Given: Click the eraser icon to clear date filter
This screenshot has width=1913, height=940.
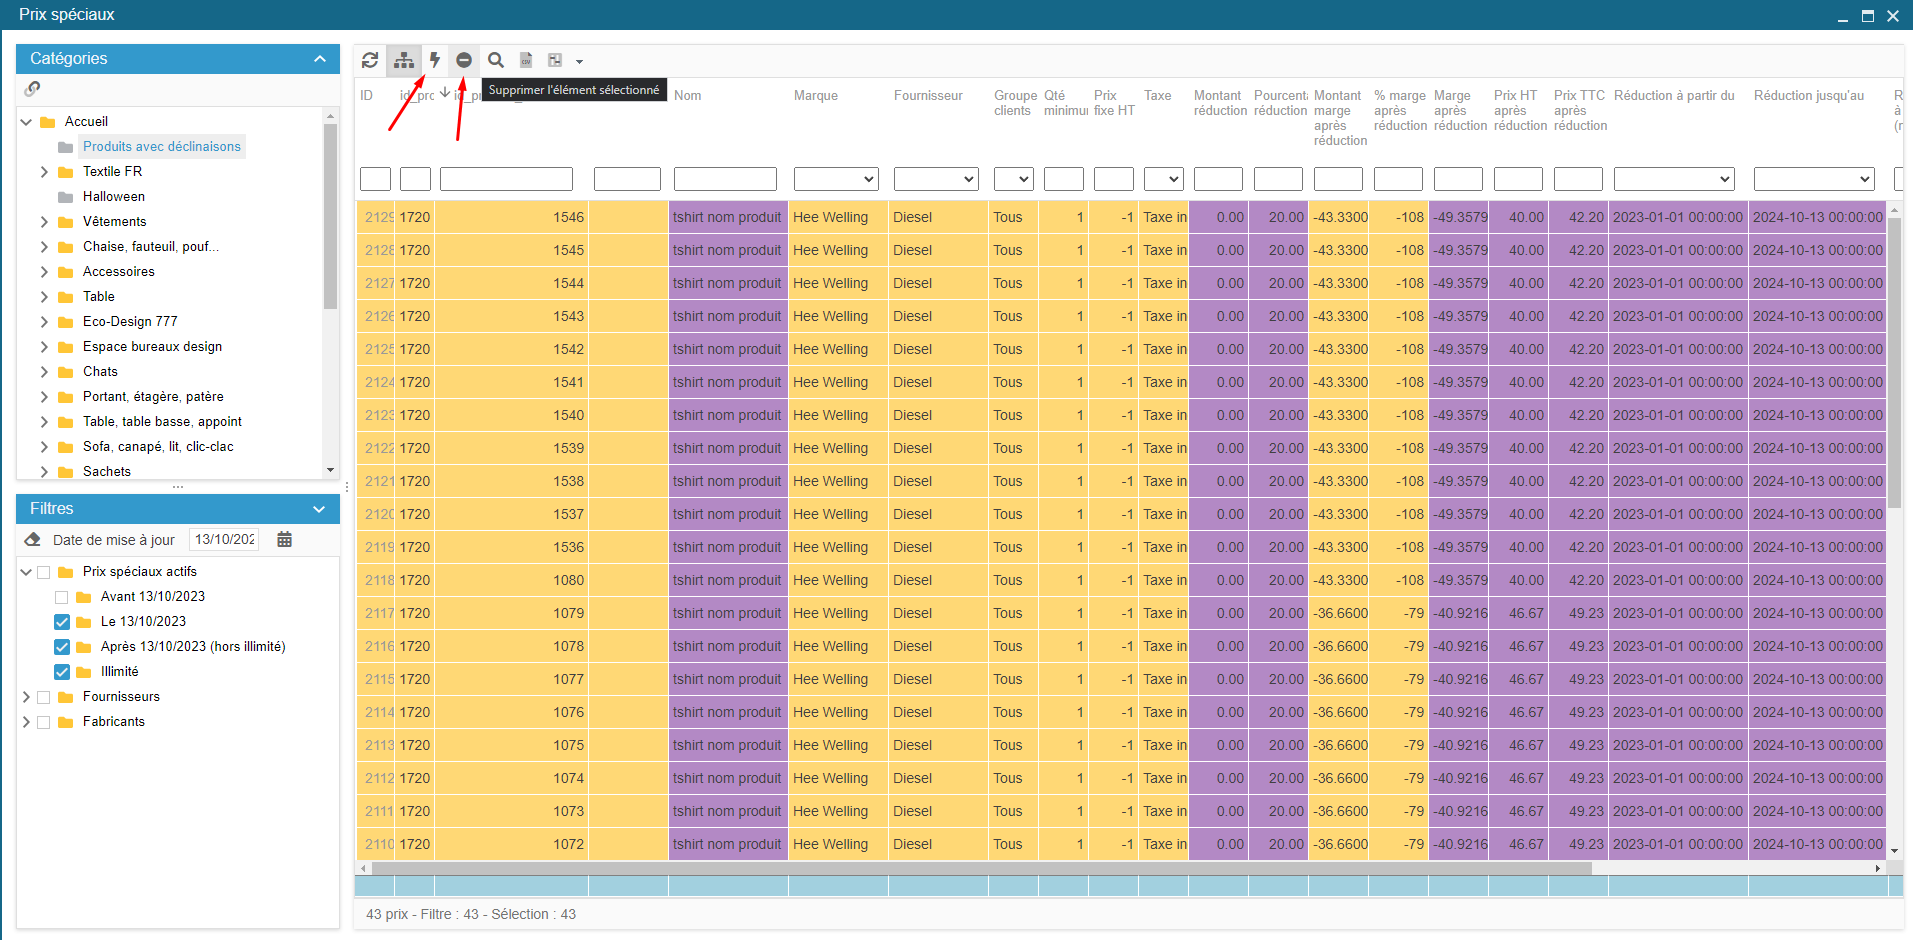Looking at the screenshot, I should pyautogui.click(x=33, y=540).
